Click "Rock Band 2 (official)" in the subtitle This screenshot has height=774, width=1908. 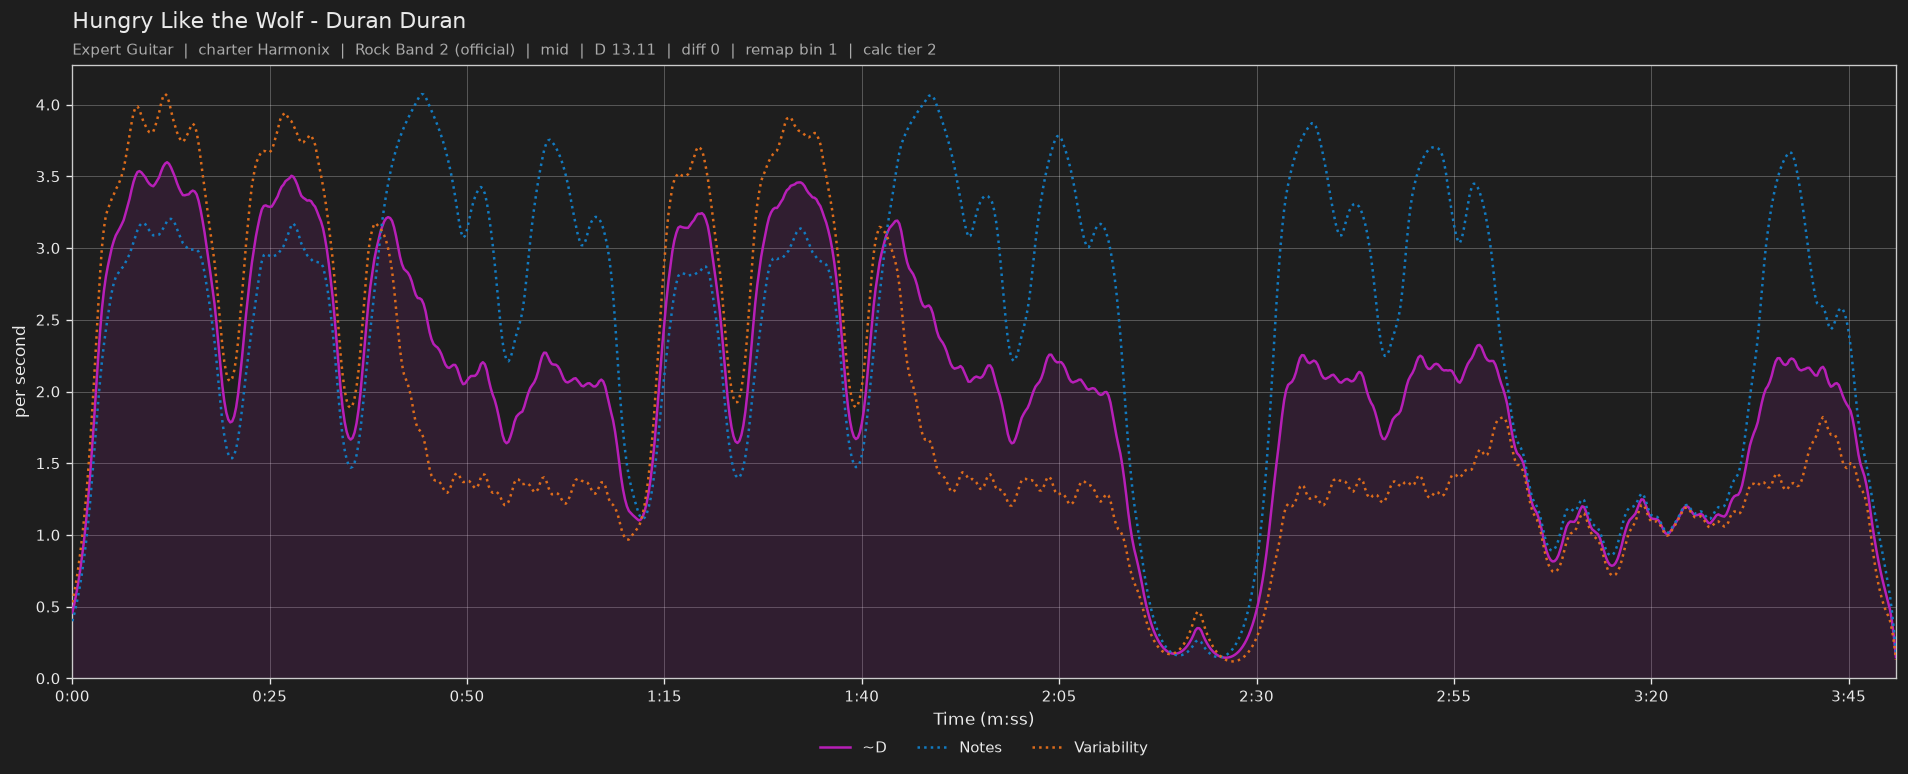click(x=435, y=50)
